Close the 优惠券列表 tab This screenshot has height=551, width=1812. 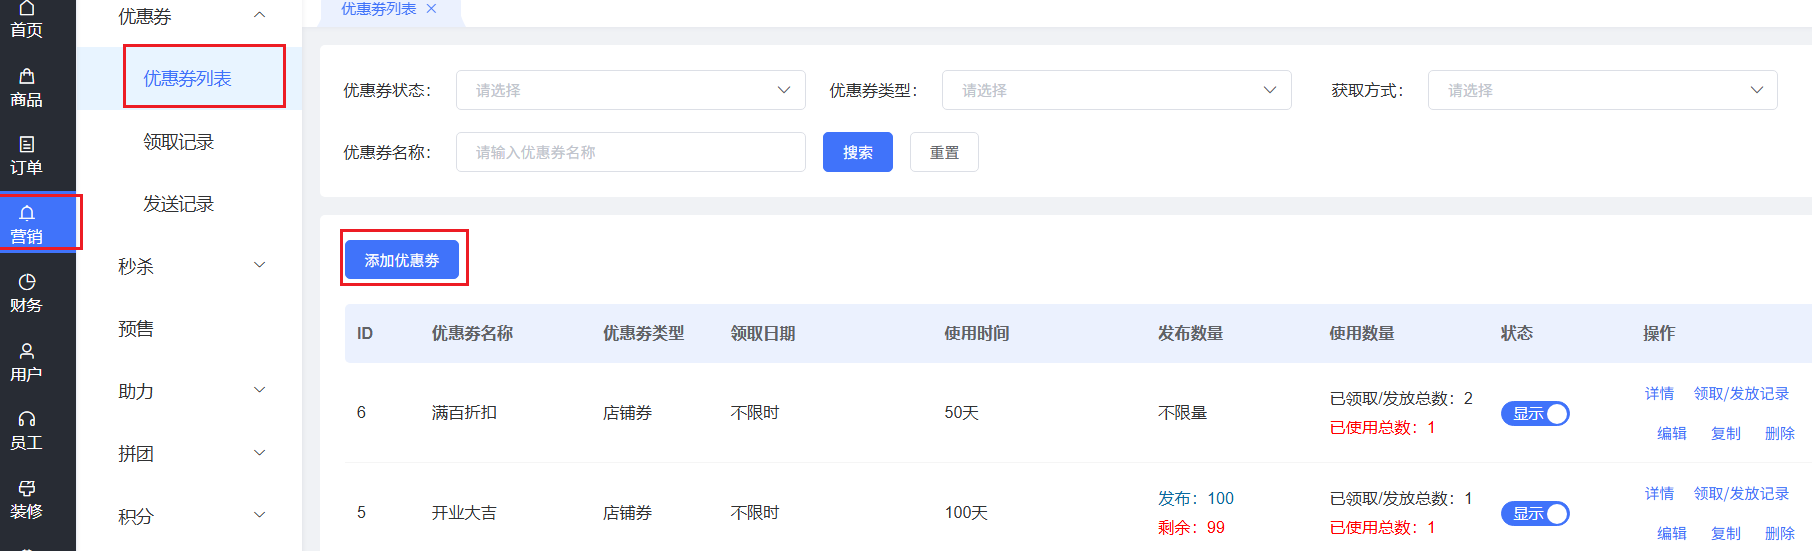[x=431, y=9]
